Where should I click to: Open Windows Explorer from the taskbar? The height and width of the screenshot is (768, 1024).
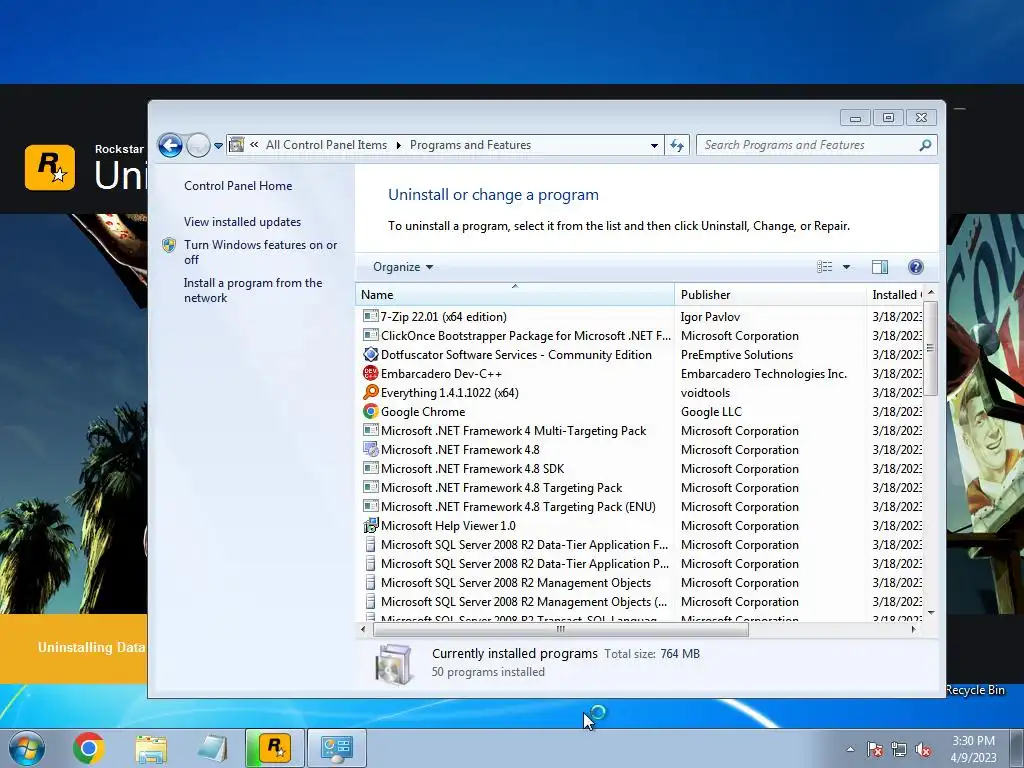point(151,748)
